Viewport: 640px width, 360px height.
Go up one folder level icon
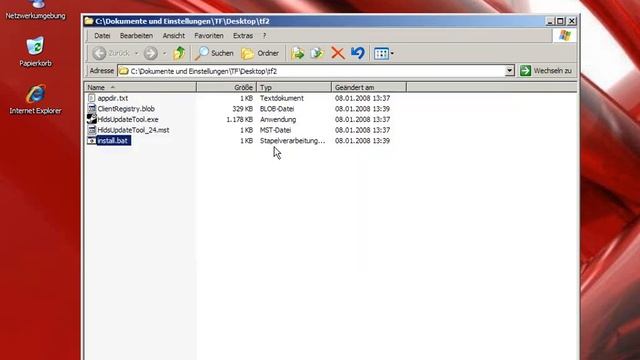[x=179, y=53]
